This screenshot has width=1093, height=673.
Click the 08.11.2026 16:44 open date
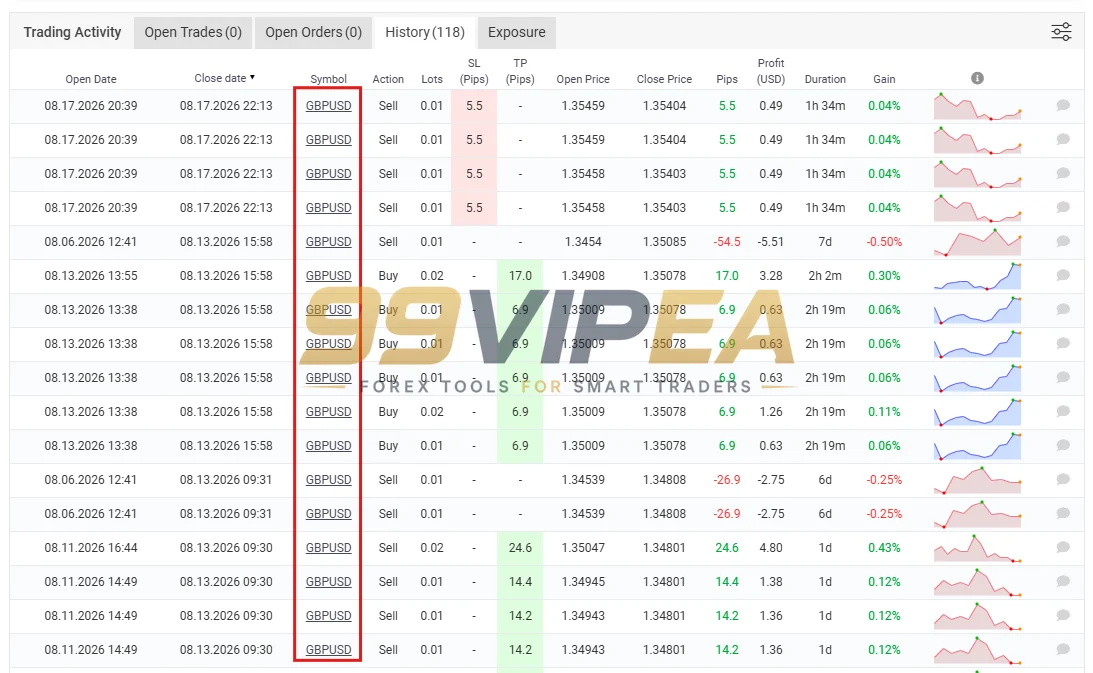[x=91, y=547]
